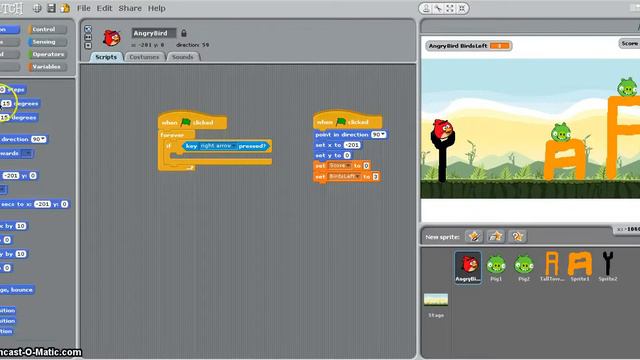Screen dimensions: 640x360
Task: Click the red bird on the stage
Action: tap(443, 130)
